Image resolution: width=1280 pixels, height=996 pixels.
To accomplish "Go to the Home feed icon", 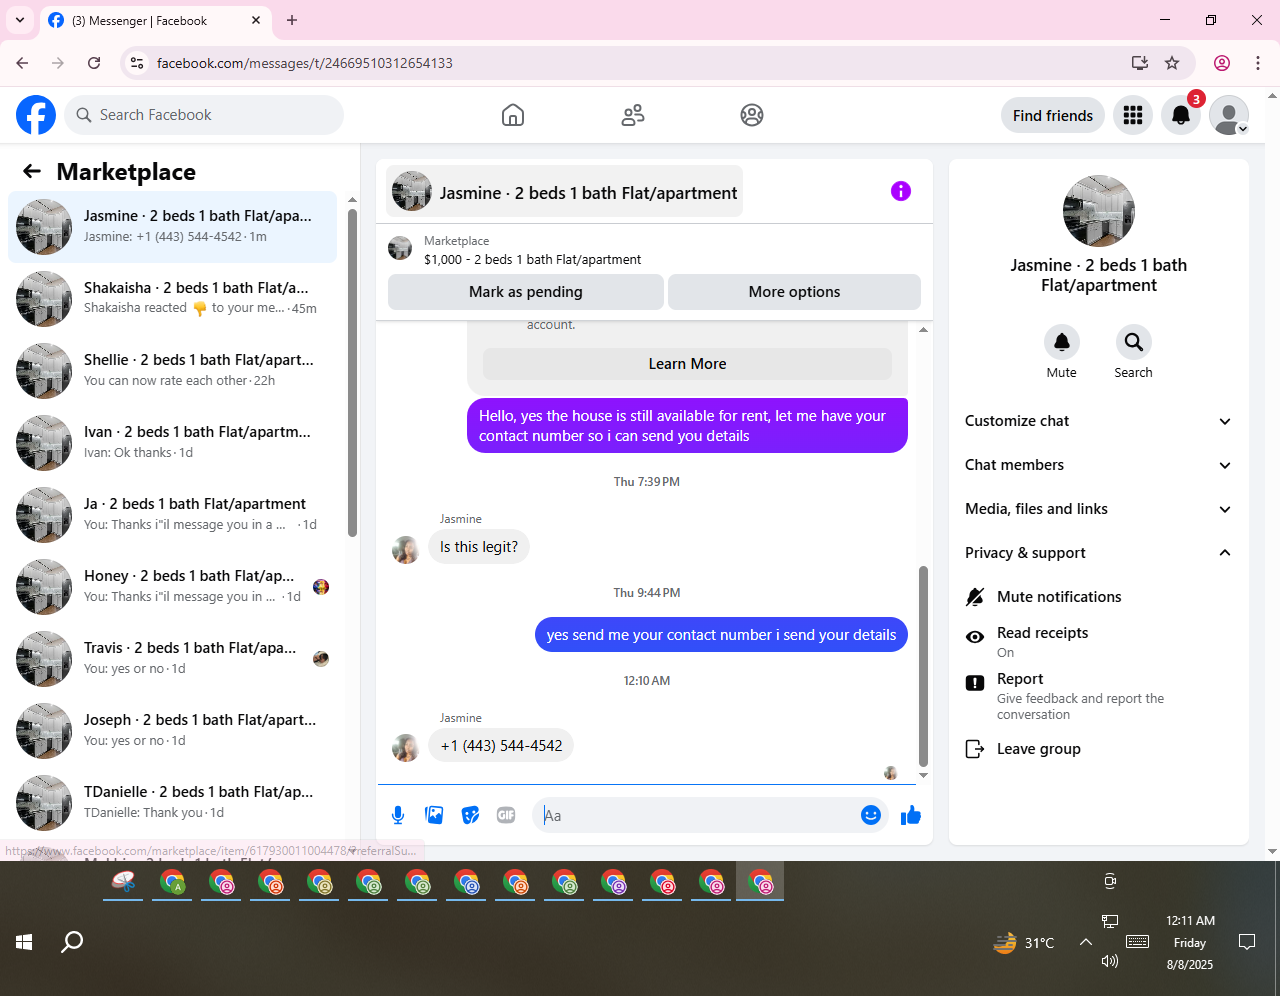I will click(513, 115).
